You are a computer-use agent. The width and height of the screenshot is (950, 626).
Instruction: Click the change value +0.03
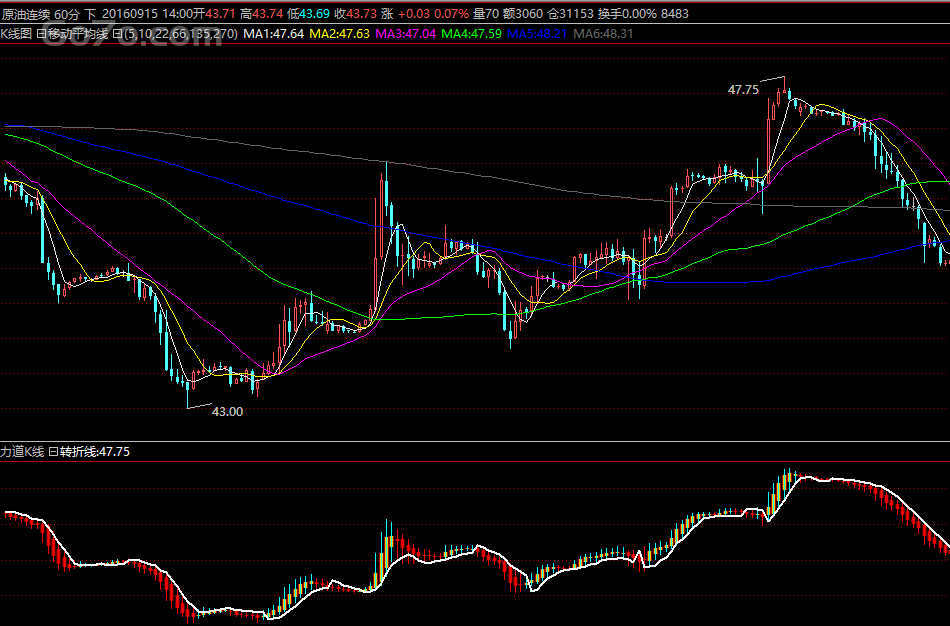(x=414, y=13)
